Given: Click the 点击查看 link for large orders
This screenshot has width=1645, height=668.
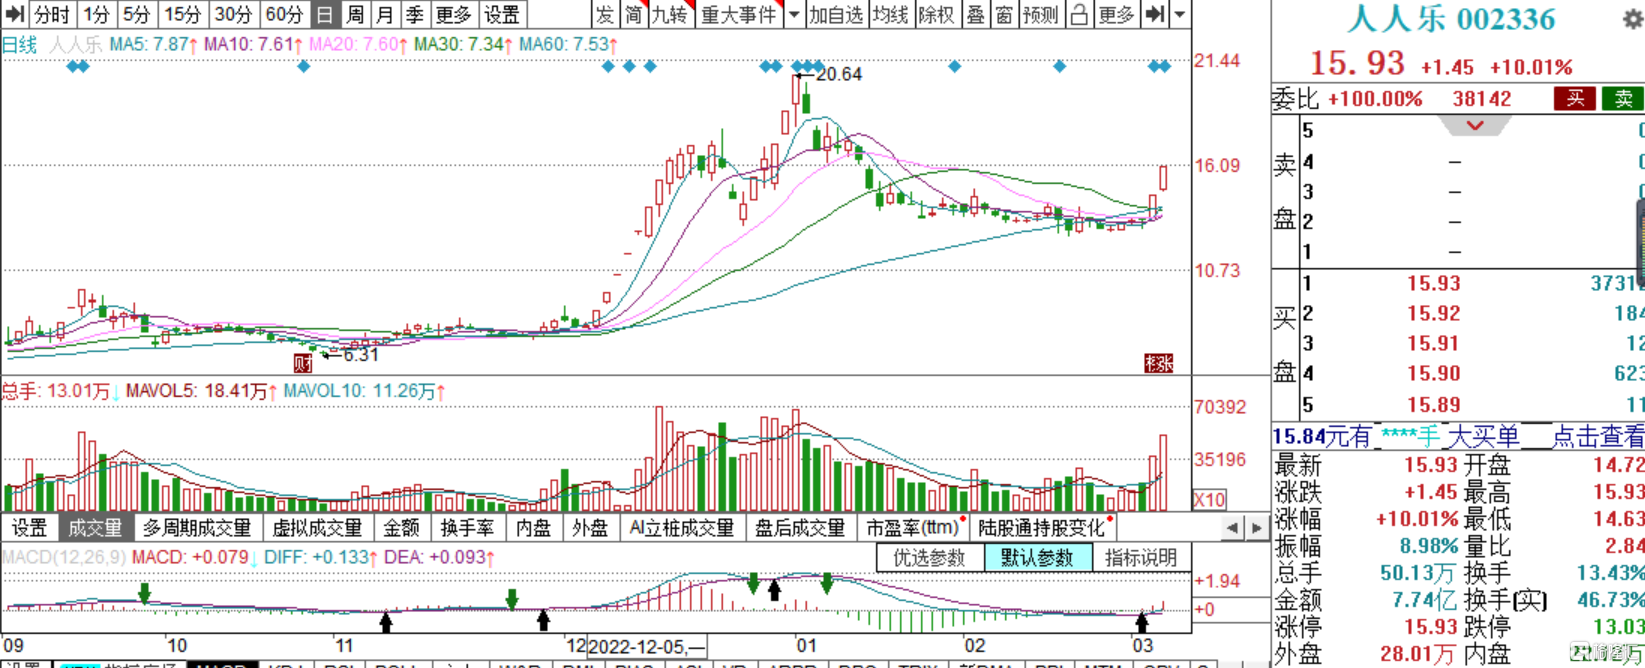Looking at the screenshot, I should point(1597,436).
